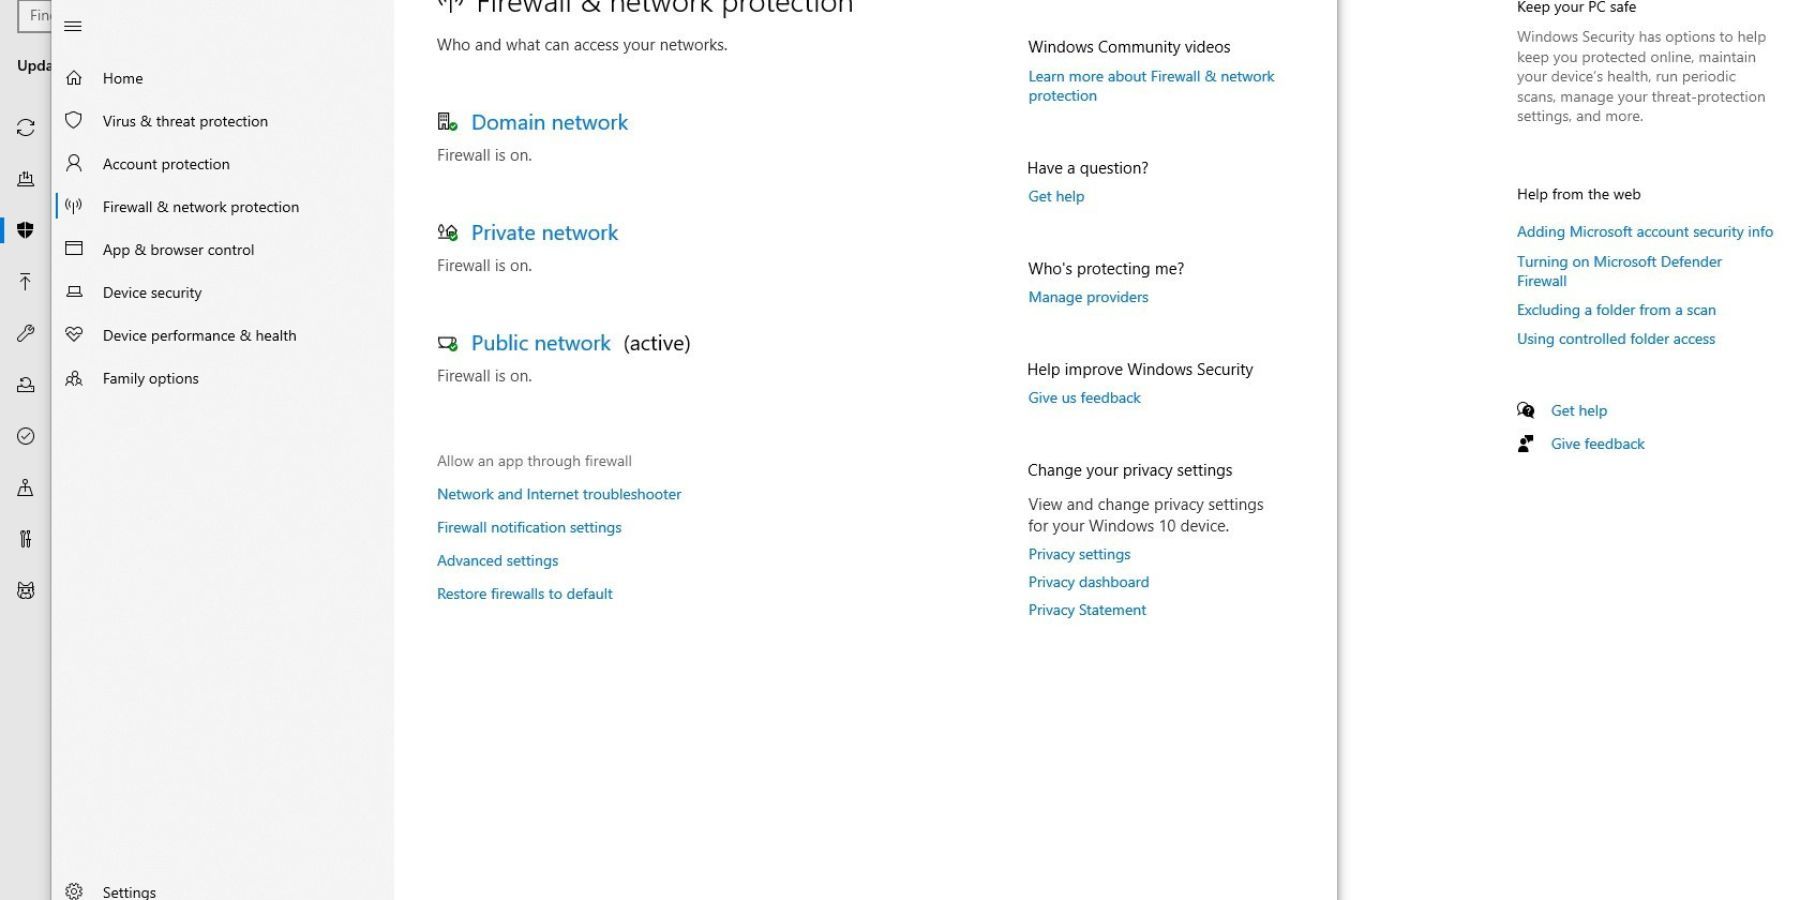Open Settings via the gear icon
1800x900 pixels.
[74, 890]
